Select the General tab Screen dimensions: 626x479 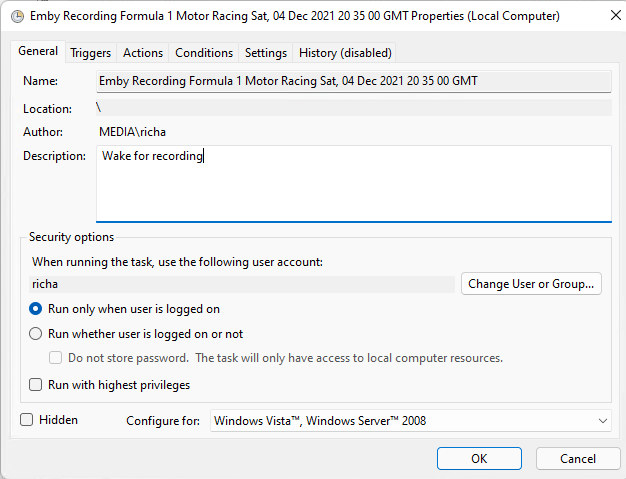click(x=39, y=52)
